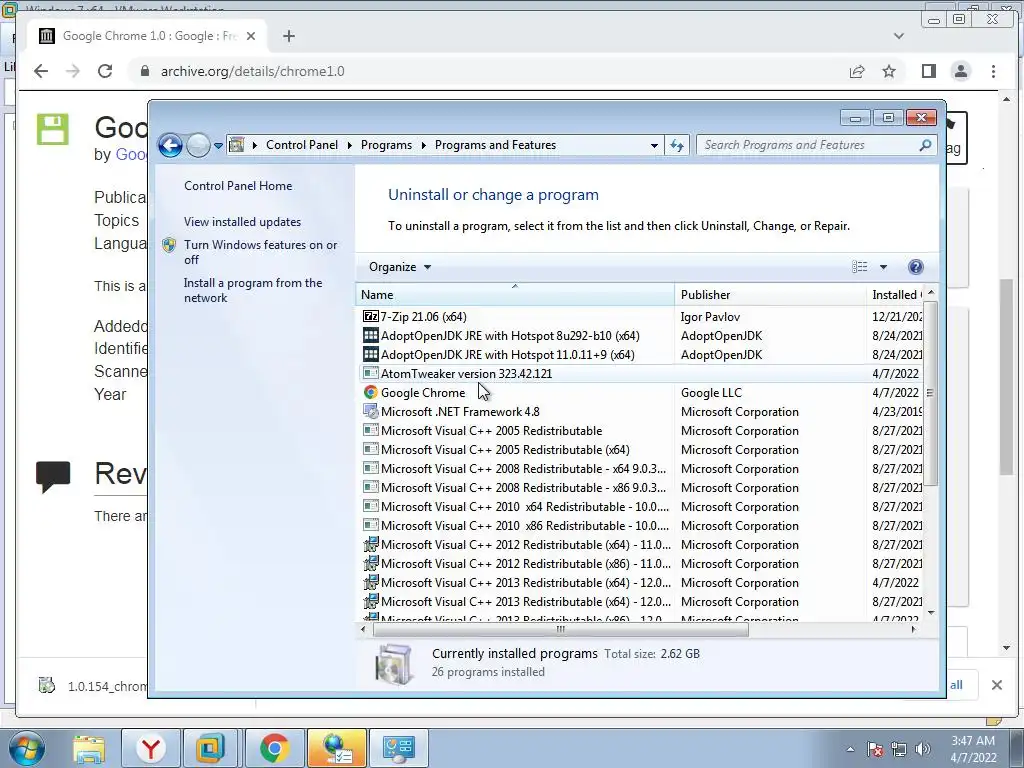
Task: Click the list scroll down arrow
Action: (931, 613)
